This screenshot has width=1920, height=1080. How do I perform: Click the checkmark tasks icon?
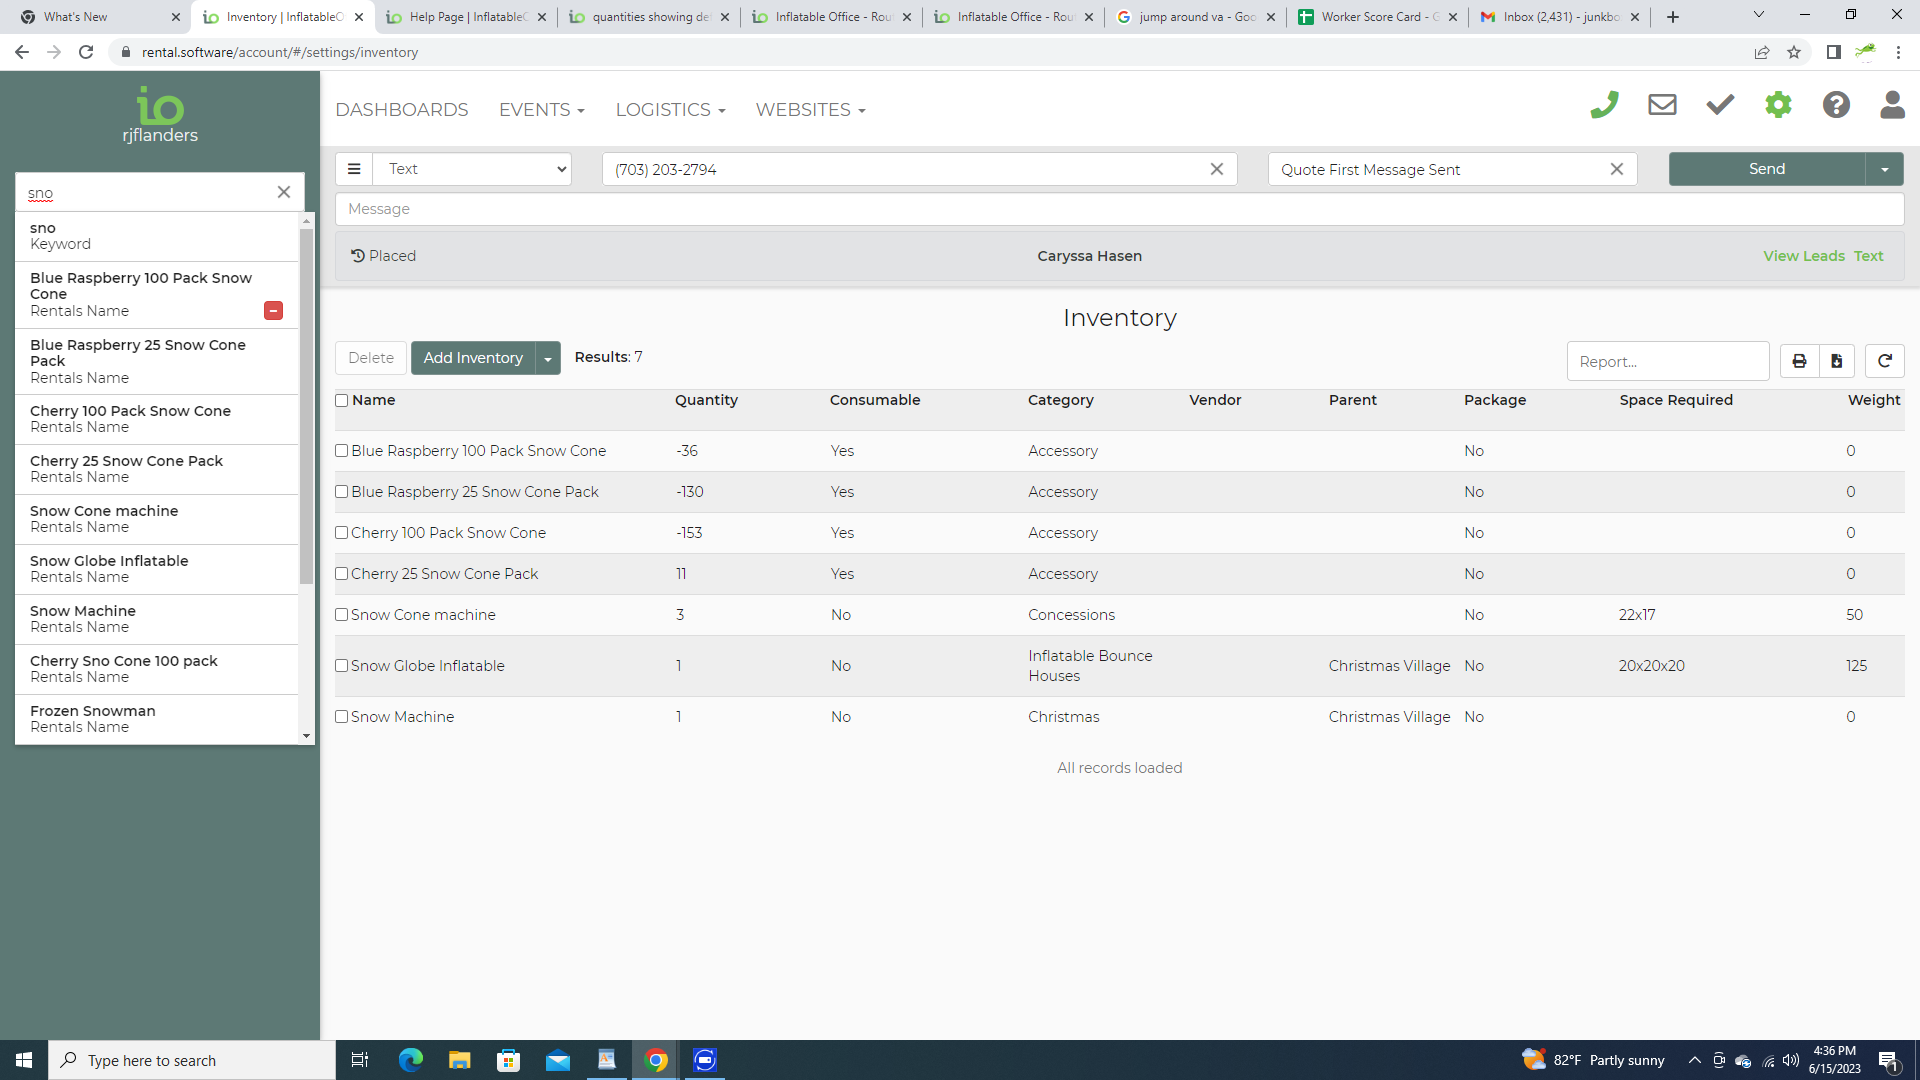[x=1720, y=105]
